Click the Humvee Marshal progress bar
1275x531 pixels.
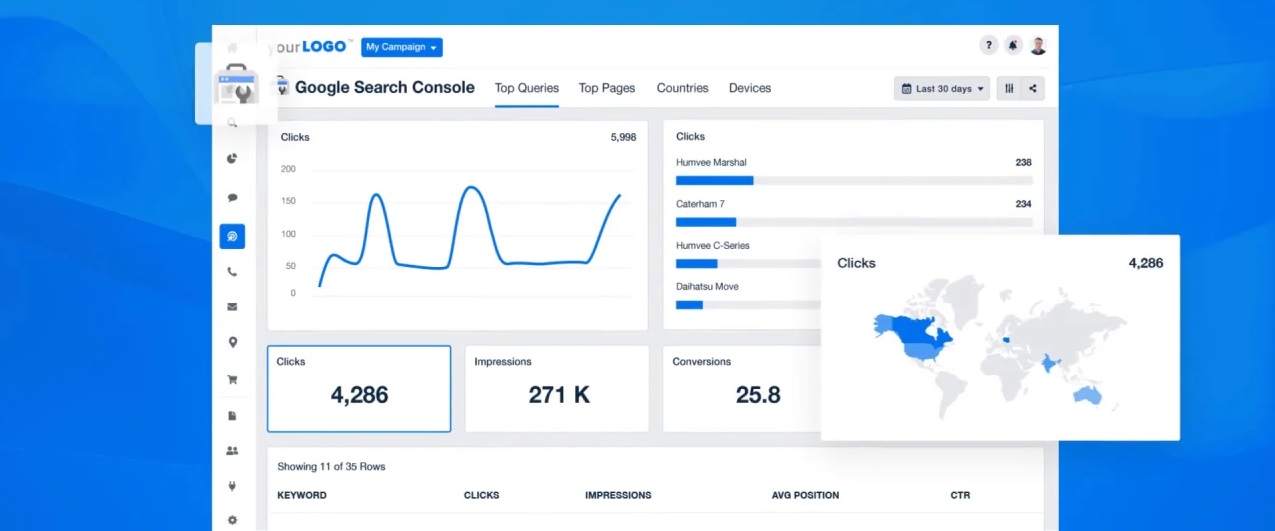coord(854,181)
